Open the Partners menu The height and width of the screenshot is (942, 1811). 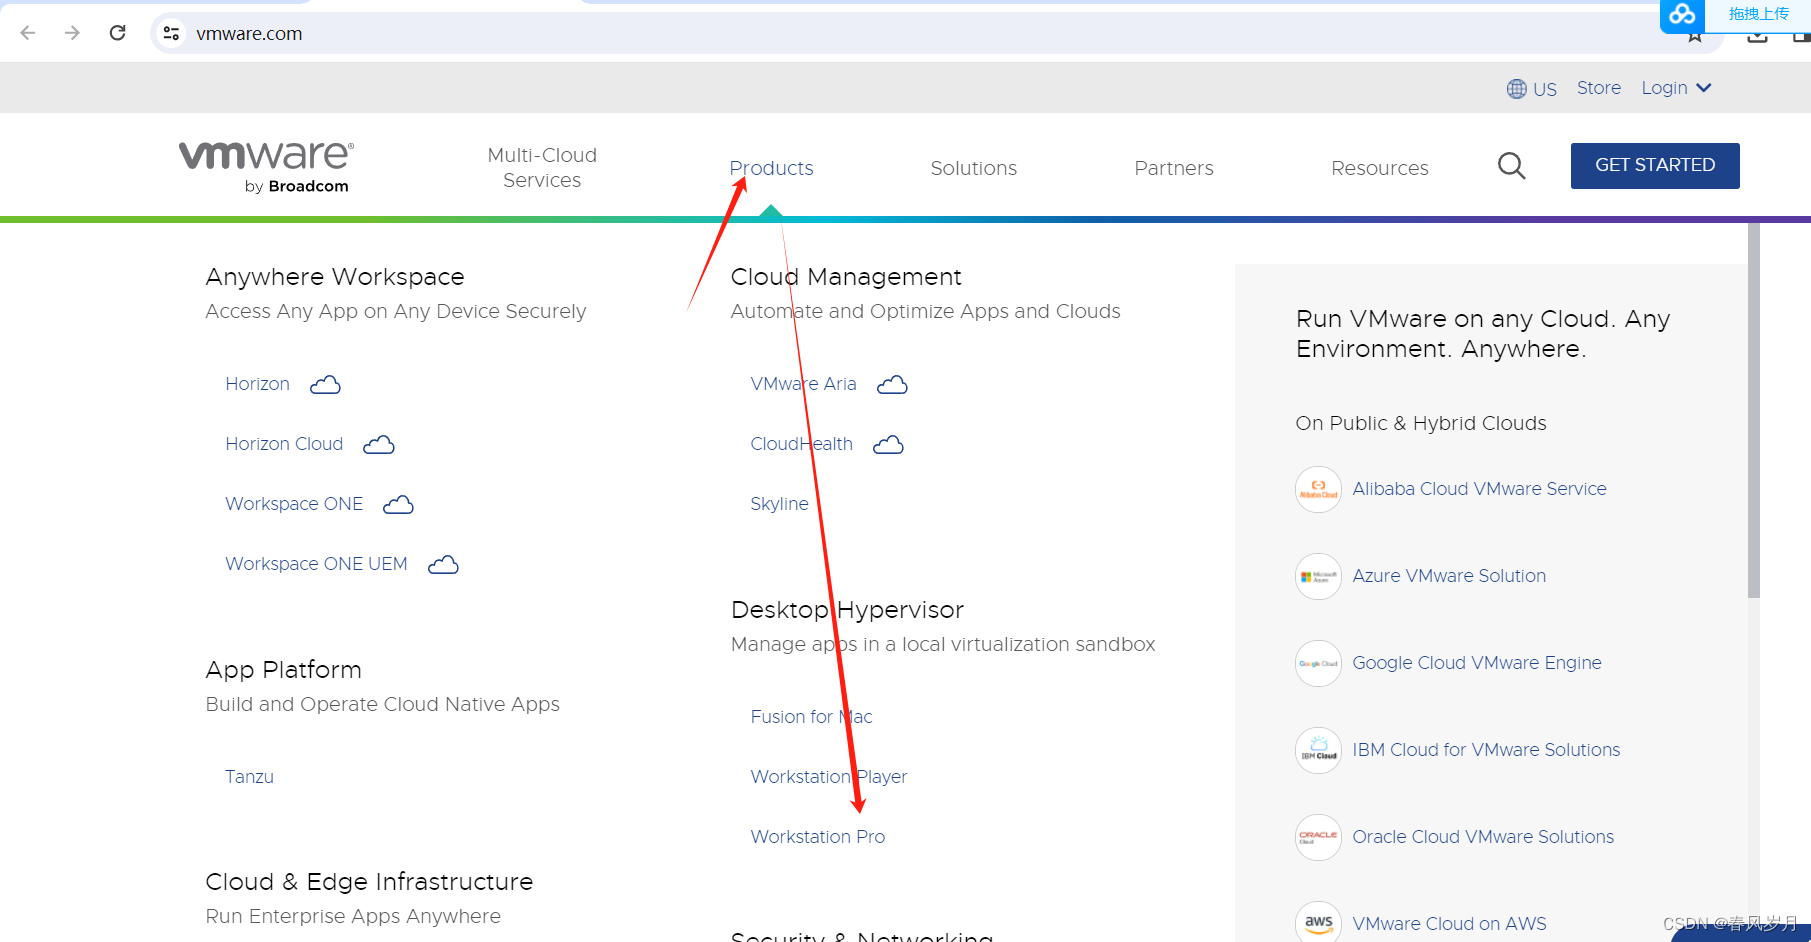pyautogui.click(x=1173, y=168)
